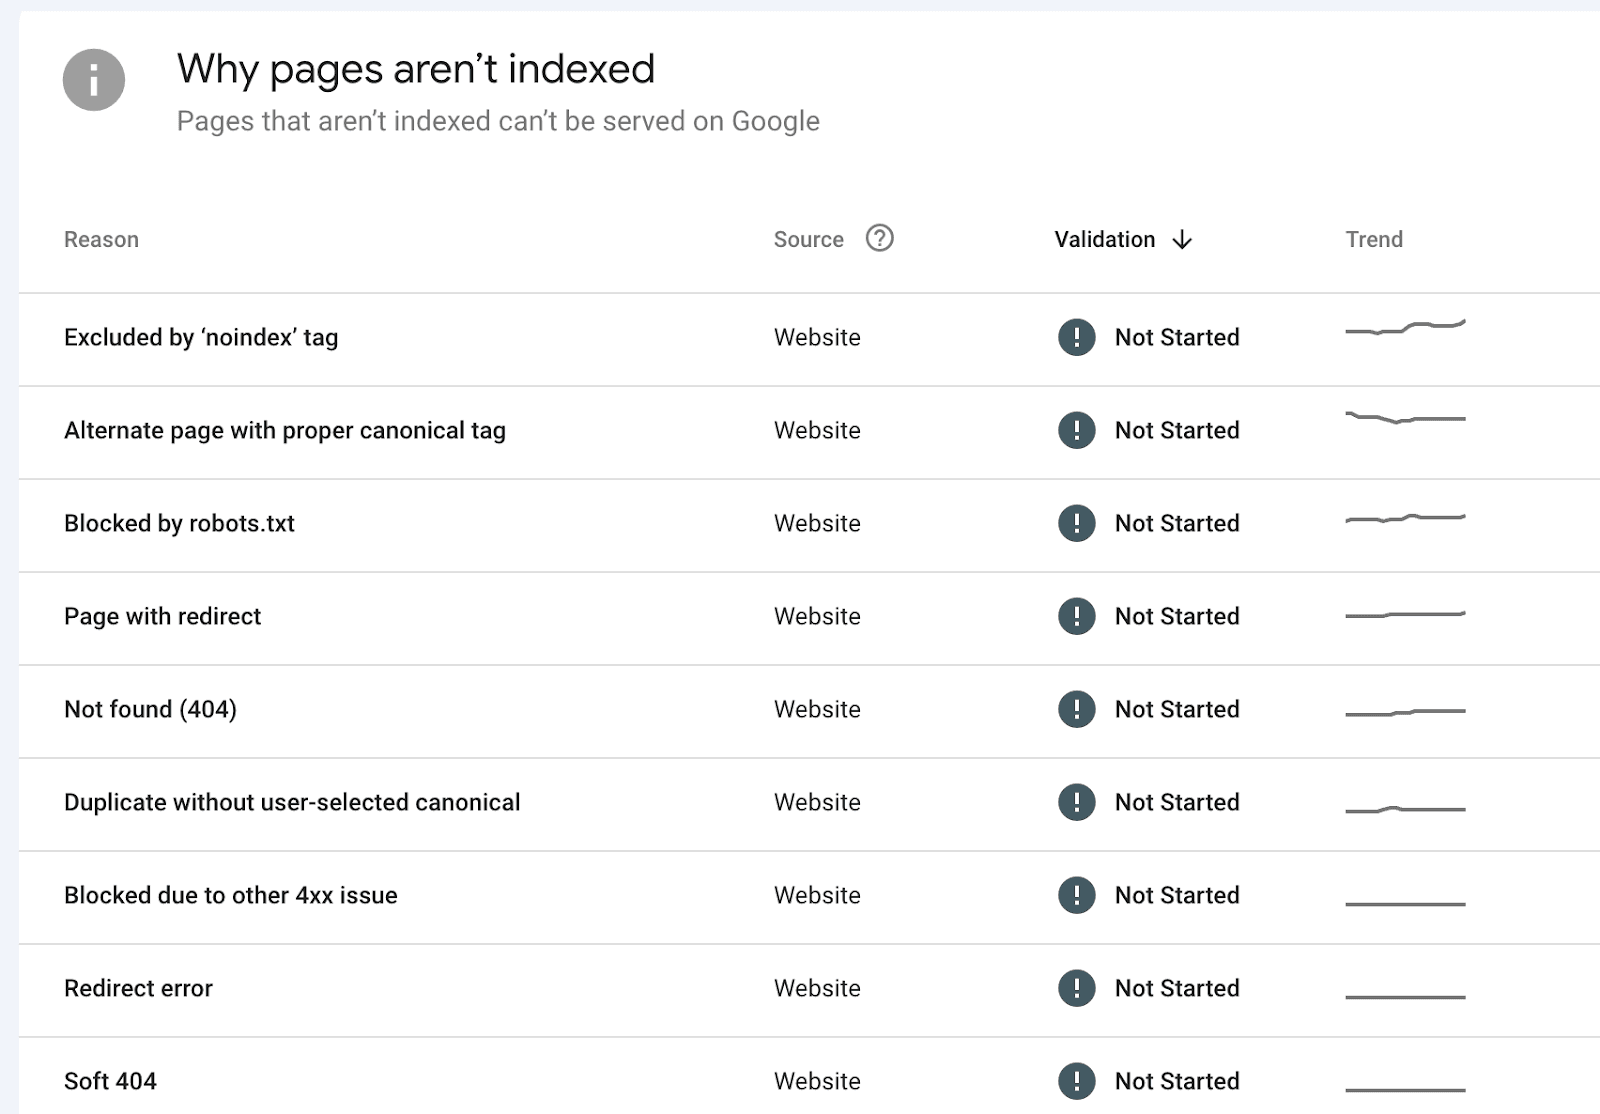Screen dimensions: 1600x1114
Task: Click the Website source for Redirect error
Action: (817, 988)
